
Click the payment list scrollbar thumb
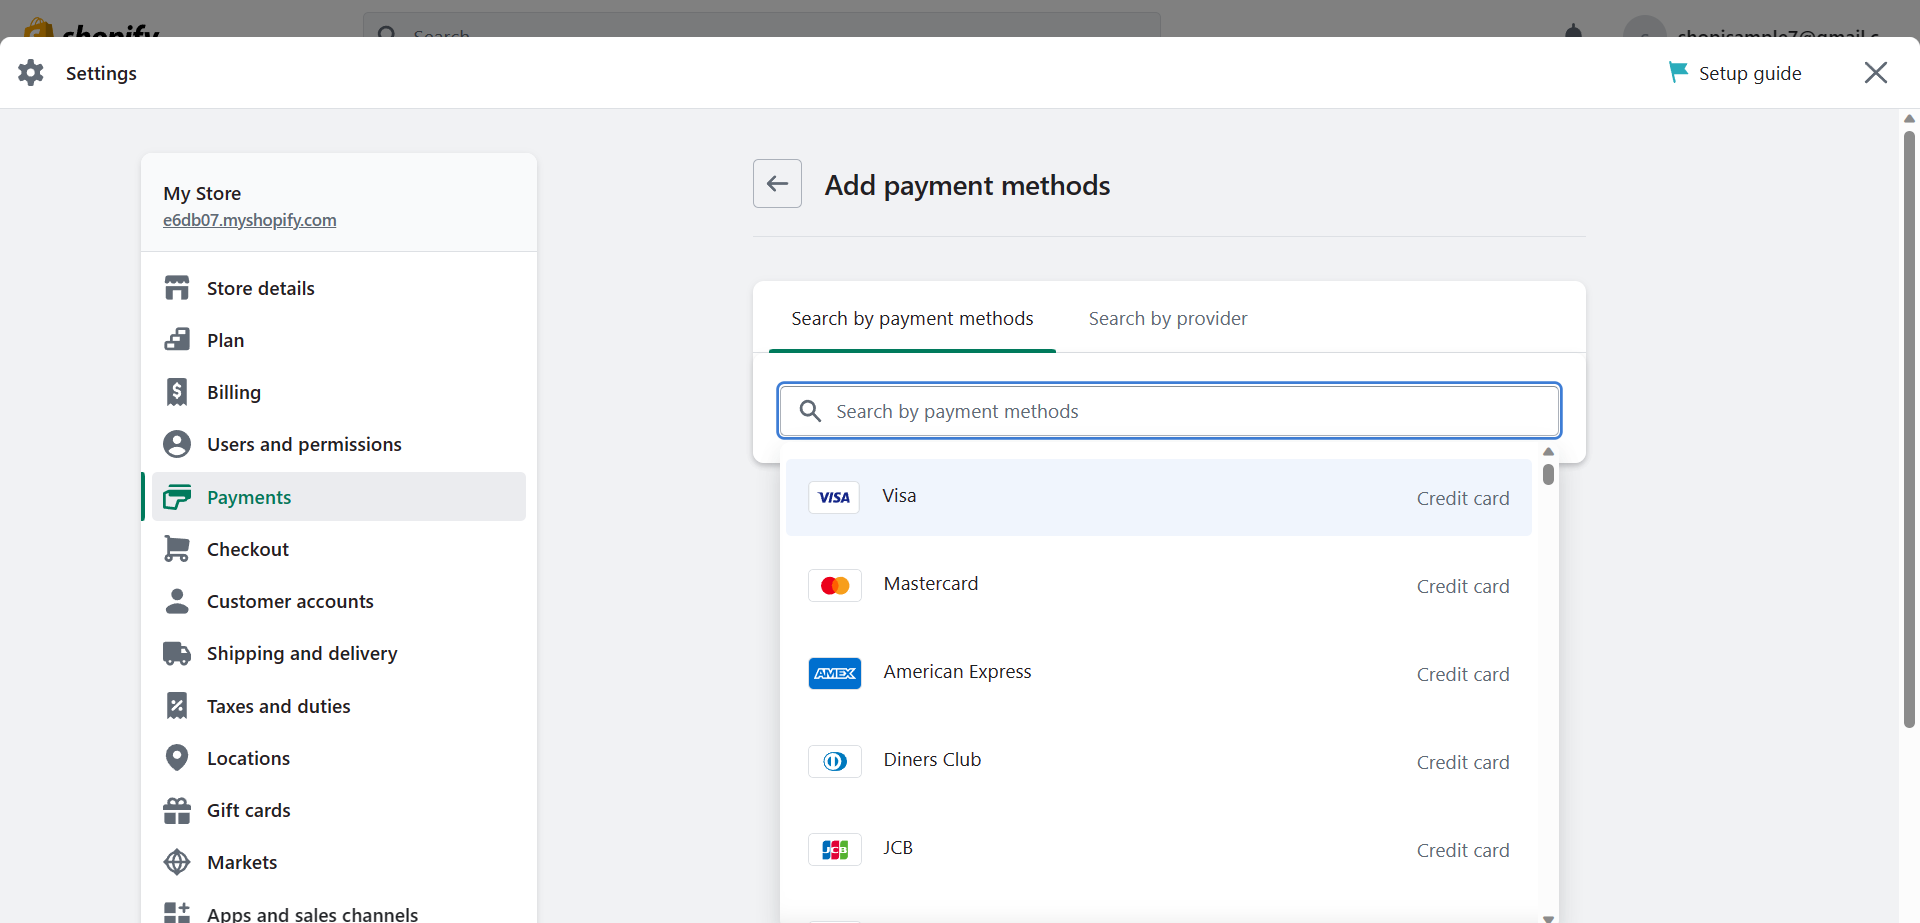[1548, 474]
